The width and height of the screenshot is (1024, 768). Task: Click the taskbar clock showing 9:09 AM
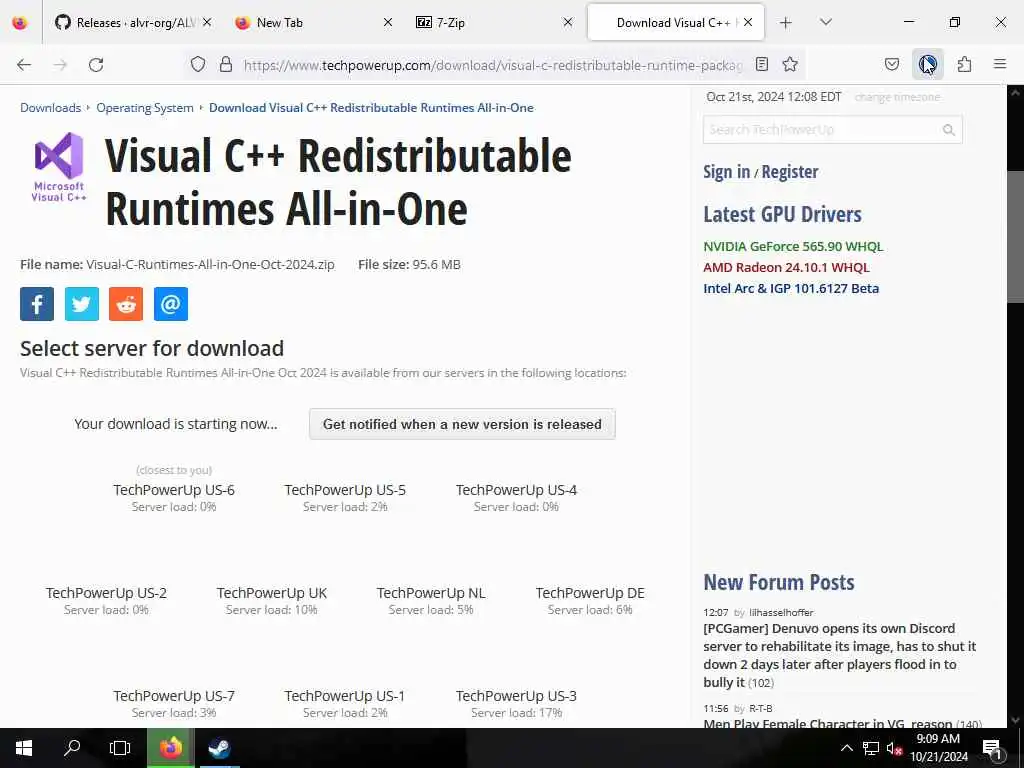click(x=938, y=748)
